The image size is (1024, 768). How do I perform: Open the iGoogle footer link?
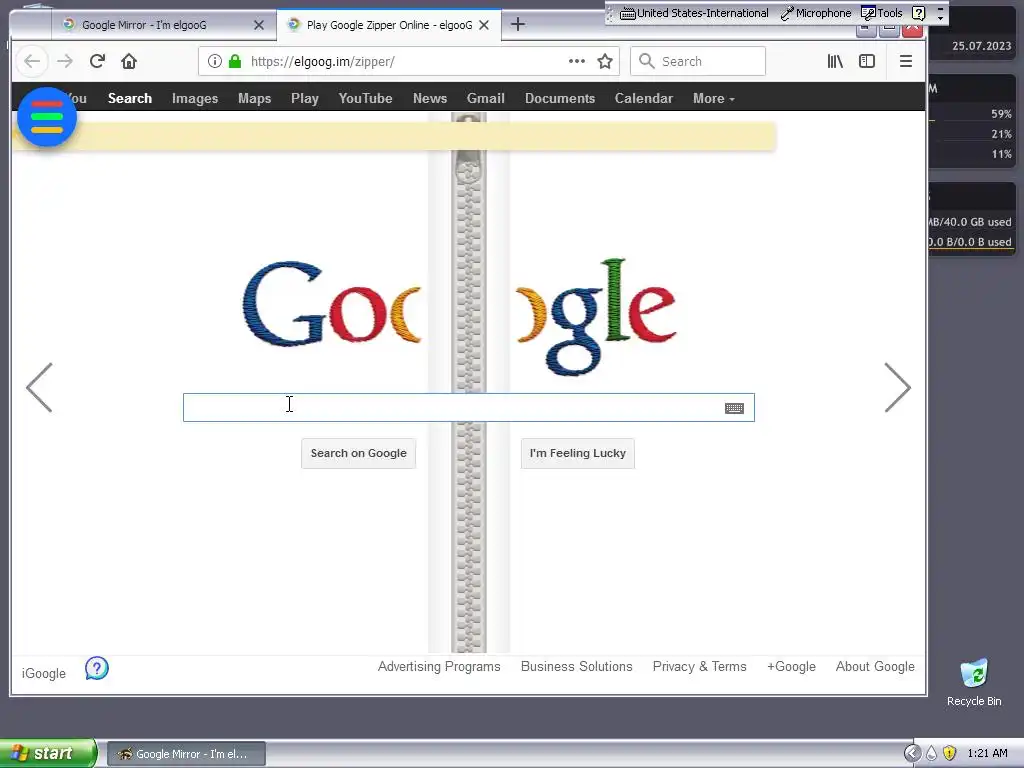(44, 673)
